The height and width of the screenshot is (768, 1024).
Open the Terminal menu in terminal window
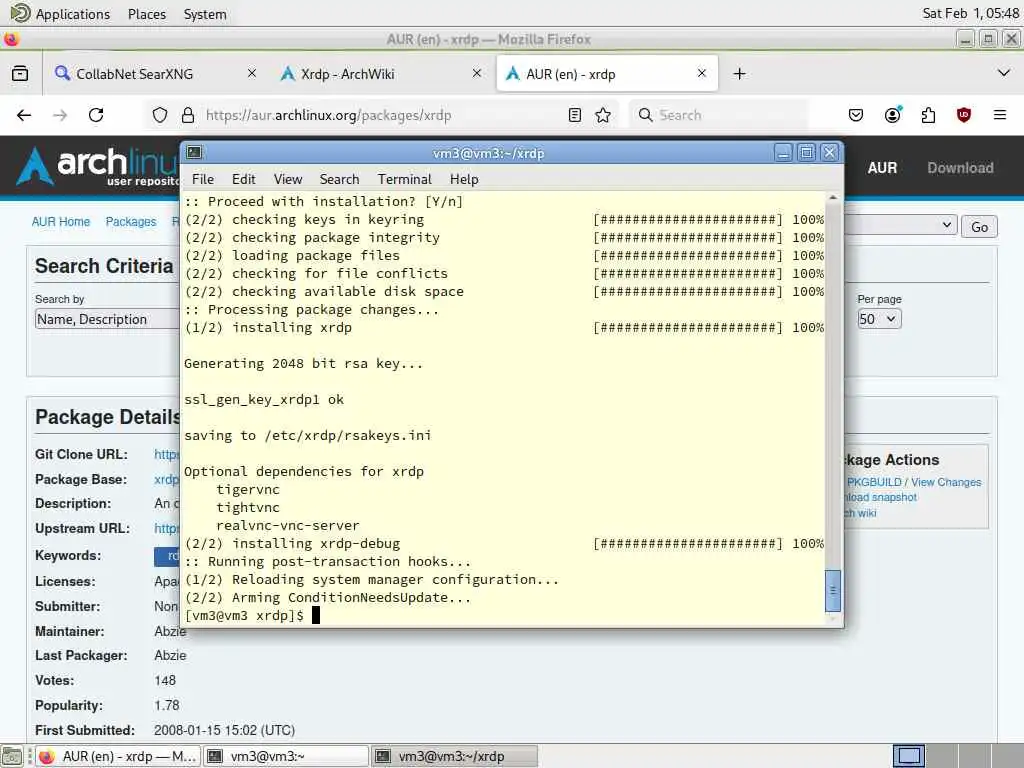point(404,179)
